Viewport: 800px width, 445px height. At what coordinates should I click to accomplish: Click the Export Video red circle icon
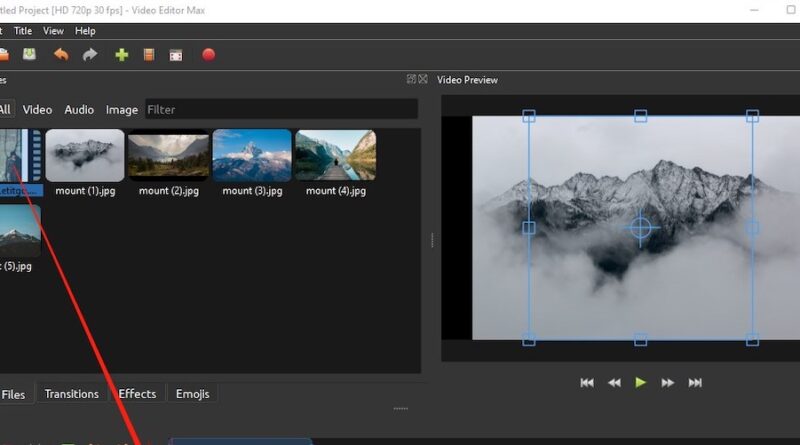tap(208, 55)
